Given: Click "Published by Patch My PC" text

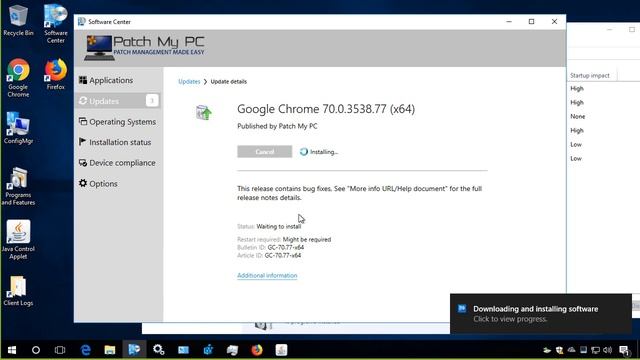Looking at the screenshot, I should [x=277, y=126].
